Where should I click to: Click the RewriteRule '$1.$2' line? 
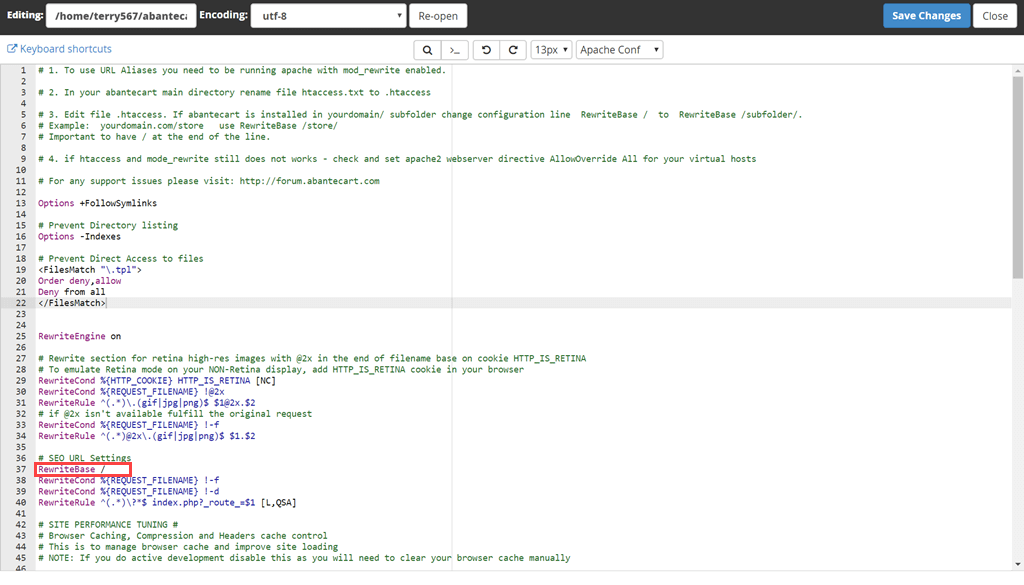pos(146,436)
